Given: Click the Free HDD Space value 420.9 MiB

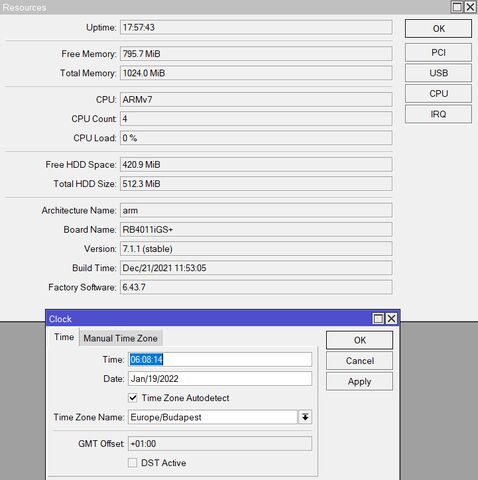Looking at the screenshot, I should [x=256, y=164].
